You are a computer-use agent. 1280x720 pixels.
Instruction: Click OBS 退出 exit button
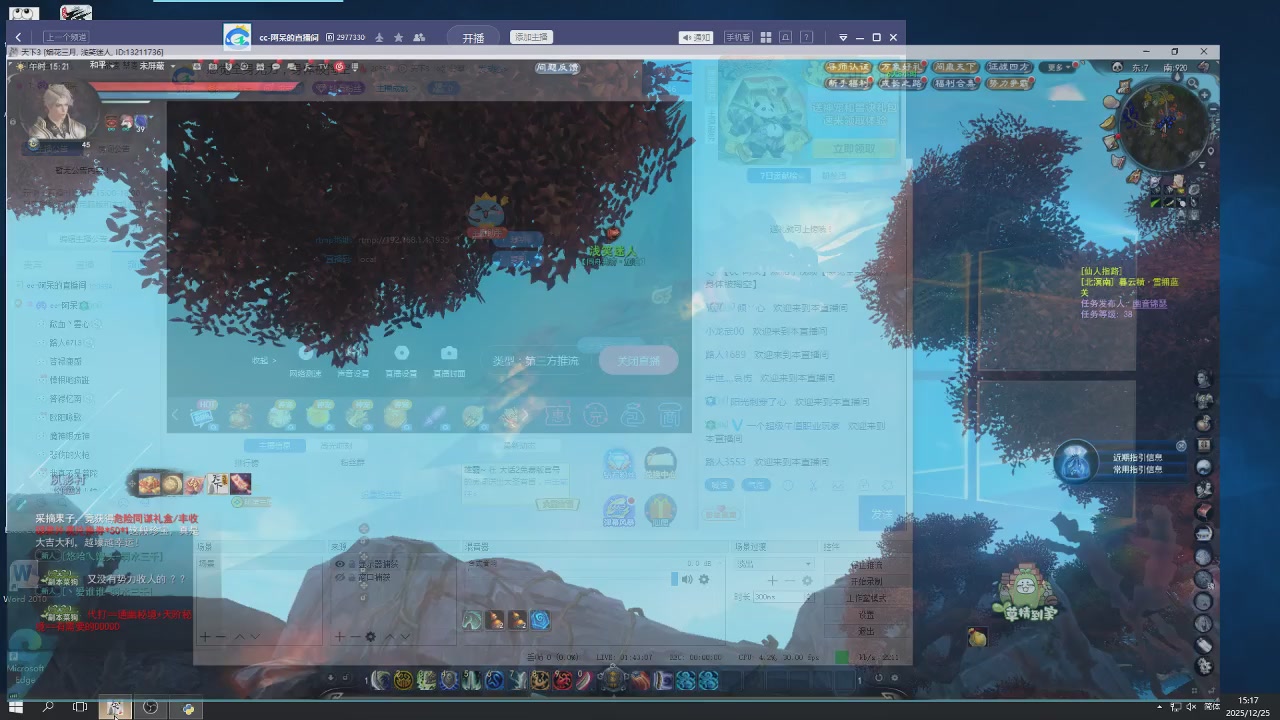pyautogui.click(x=866, y=631)
